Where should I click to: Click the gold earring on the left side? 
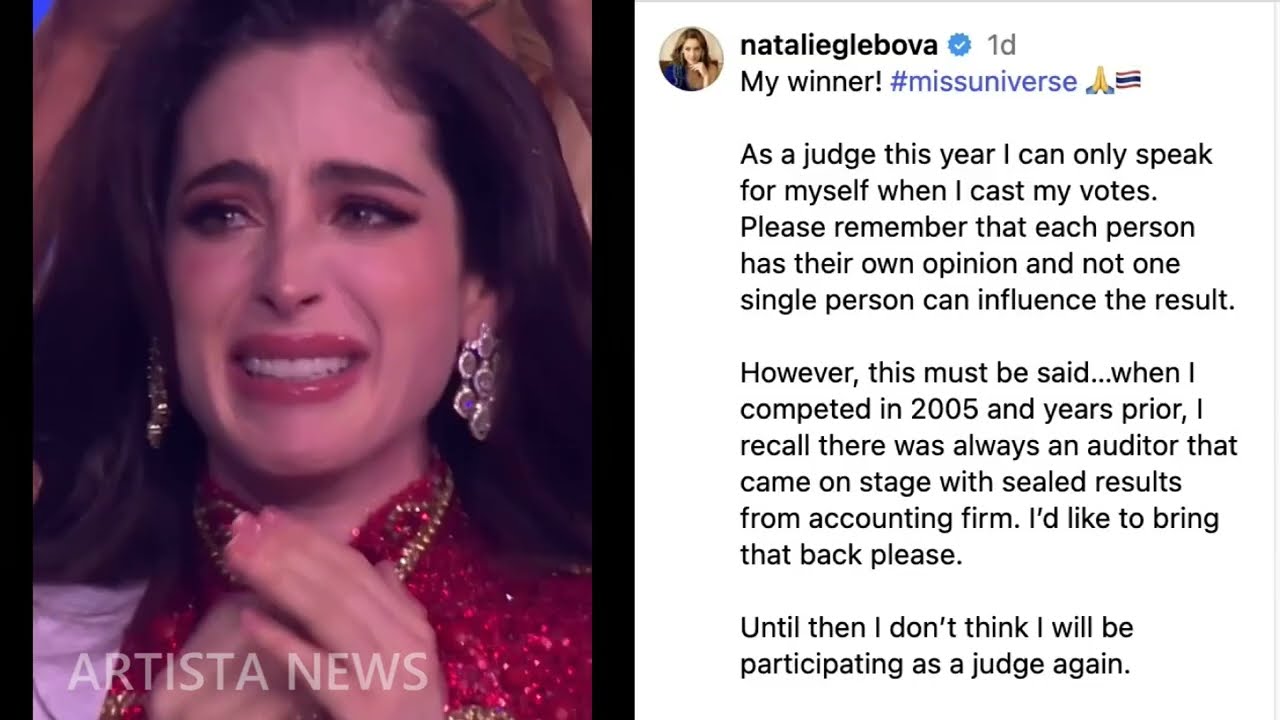(x=157, y=392)
